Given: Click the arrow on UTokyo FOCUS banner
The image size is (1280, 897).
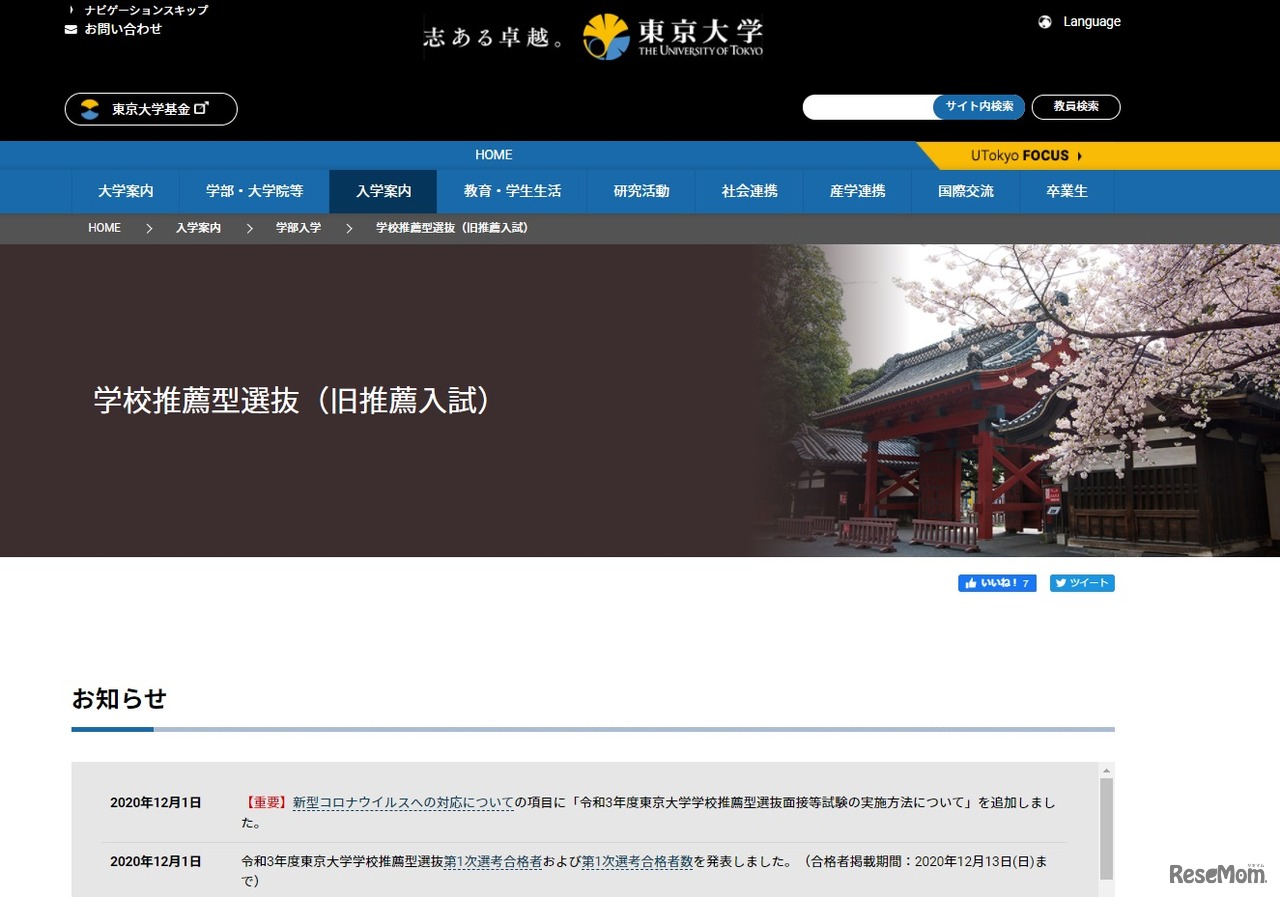Looking at the screenshot, I should click(x=1080, y=156).
